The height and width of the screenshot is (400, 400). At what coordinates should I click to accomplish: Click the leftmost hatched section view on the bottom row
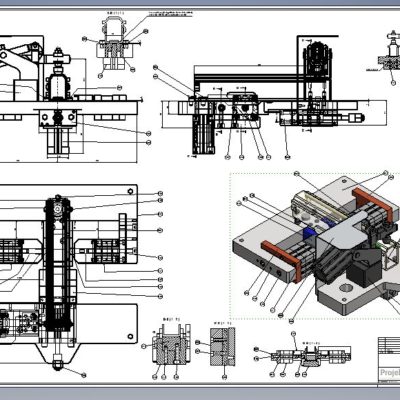[x=171, y=345]
